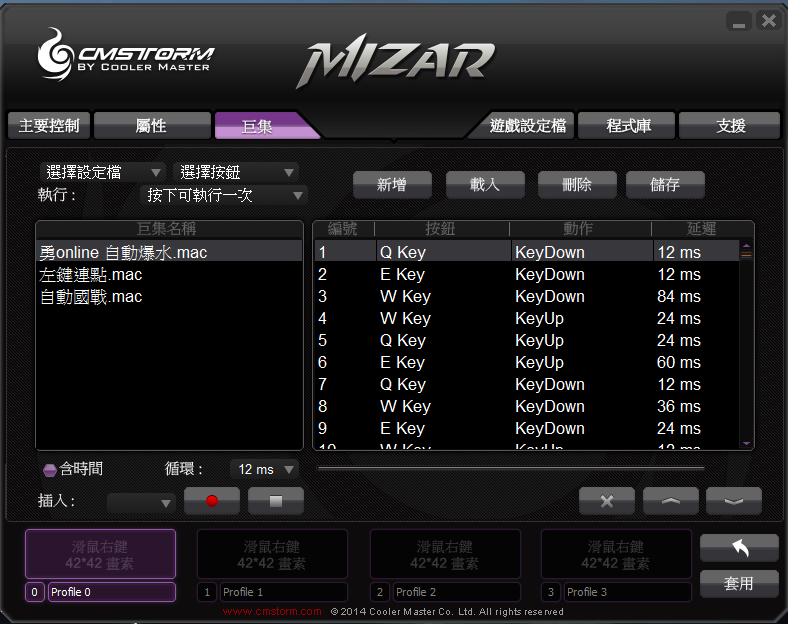Select step 1 Q Key KeyDown row
This screenshot has width=788, height=624.
pyautogui.click(x=527, y=252)
